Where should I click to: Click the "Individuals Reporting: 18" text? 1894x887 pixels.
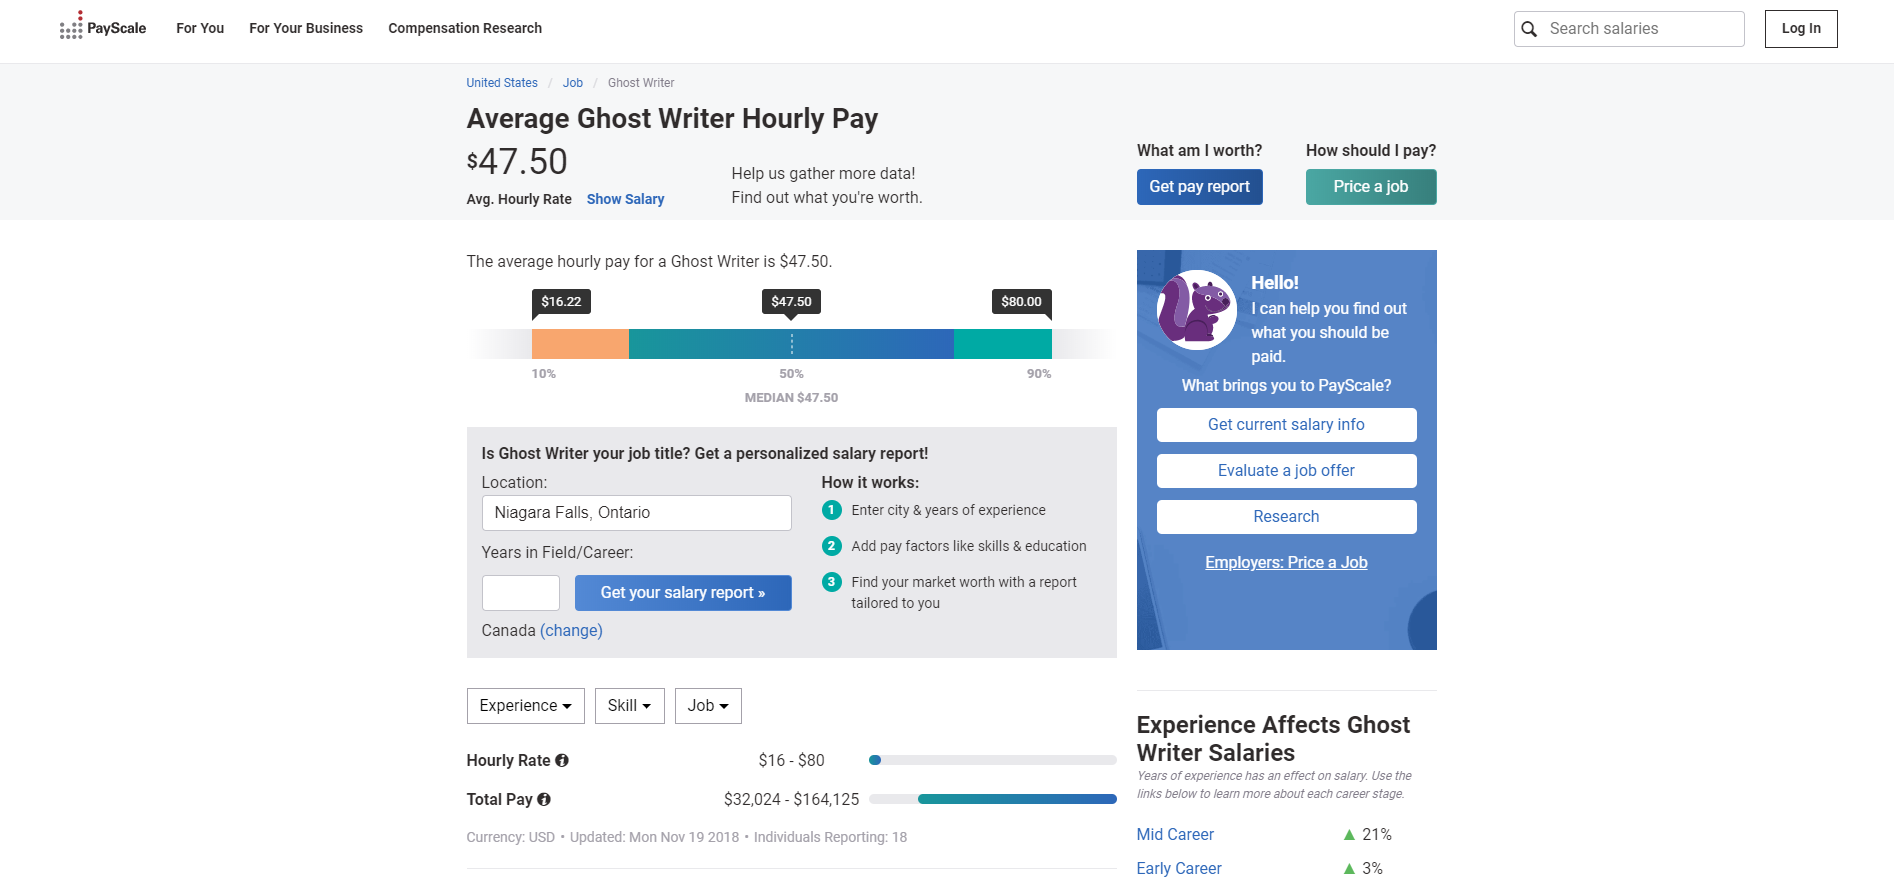tap(830, 837)
